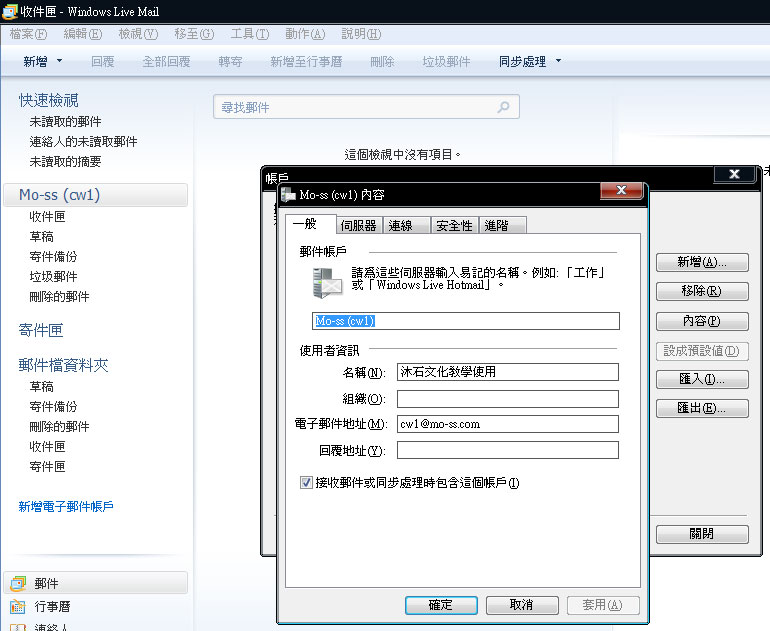Click the 組織 input field
The height and width of the screenshot is (631, 770).
coord(508,399)
